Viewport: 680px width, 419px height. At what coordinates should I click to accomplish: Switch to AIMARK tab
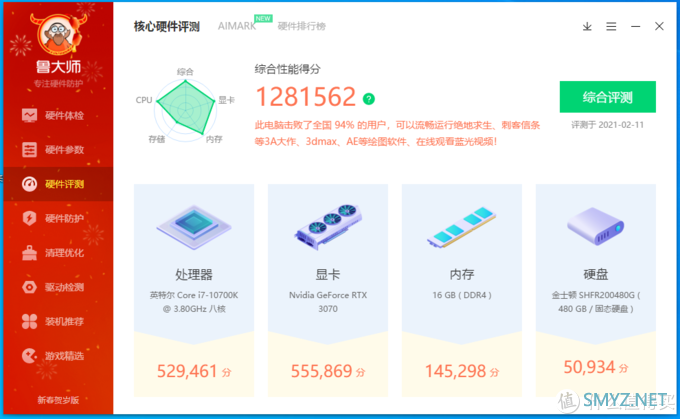237,26
